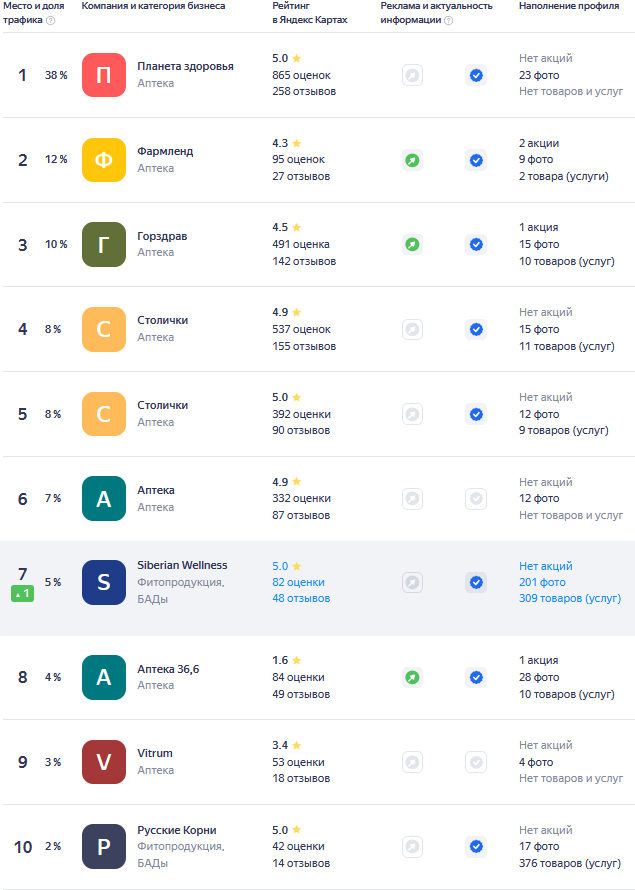The height and width of the screenshot is (890, 635).
Task: Click '865 оценок' in Планета здоровья row
Action: coord(301,75)
